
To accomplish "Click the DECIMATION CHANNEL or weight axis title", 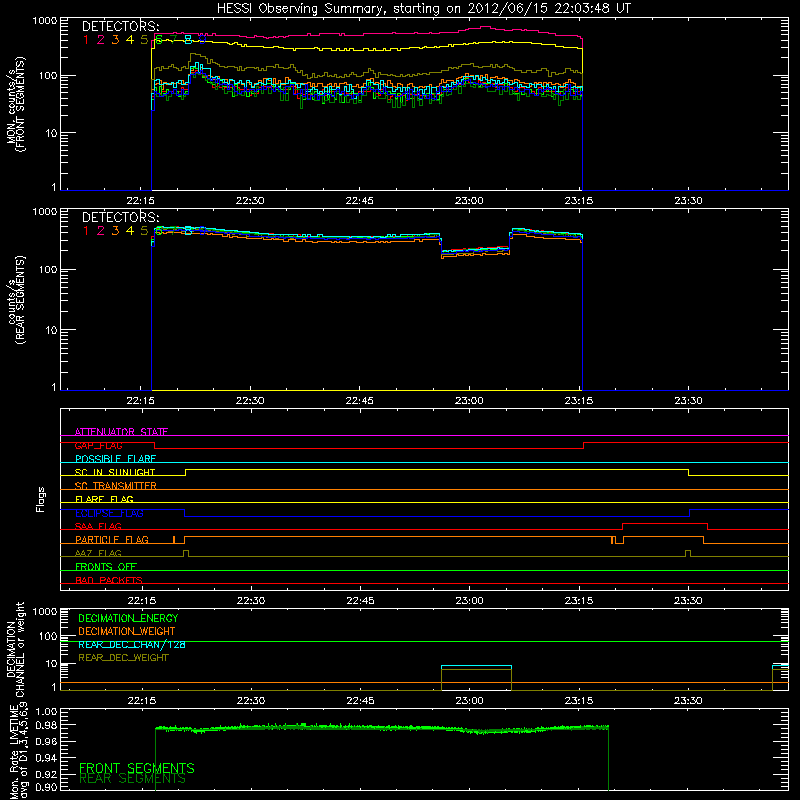I will [16, 649].
